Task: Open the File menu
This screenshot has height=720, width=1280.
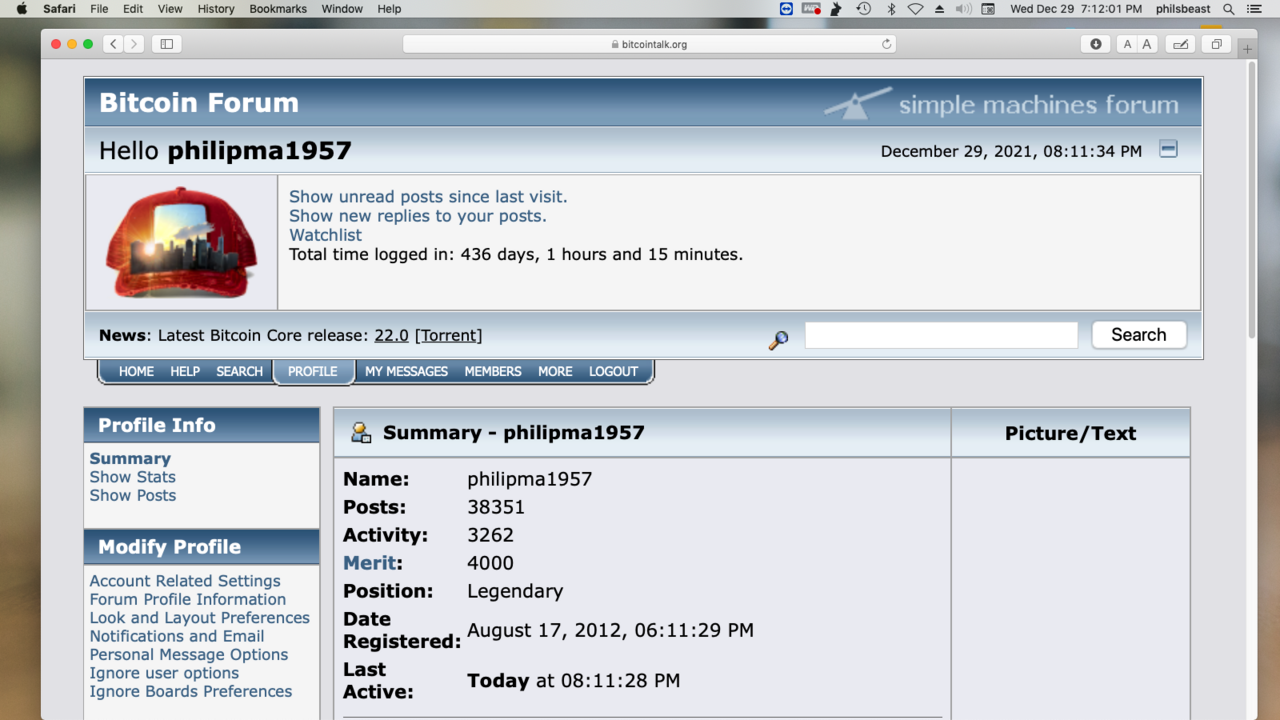Action: pyautogui.click(x=99, y=9)
